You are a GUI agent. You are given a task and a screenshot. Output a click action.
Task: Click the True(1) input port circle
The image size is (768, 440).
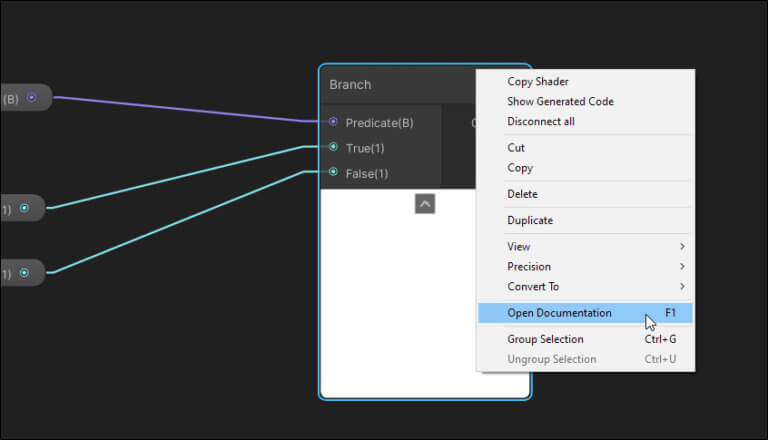(x=333, y=147)
